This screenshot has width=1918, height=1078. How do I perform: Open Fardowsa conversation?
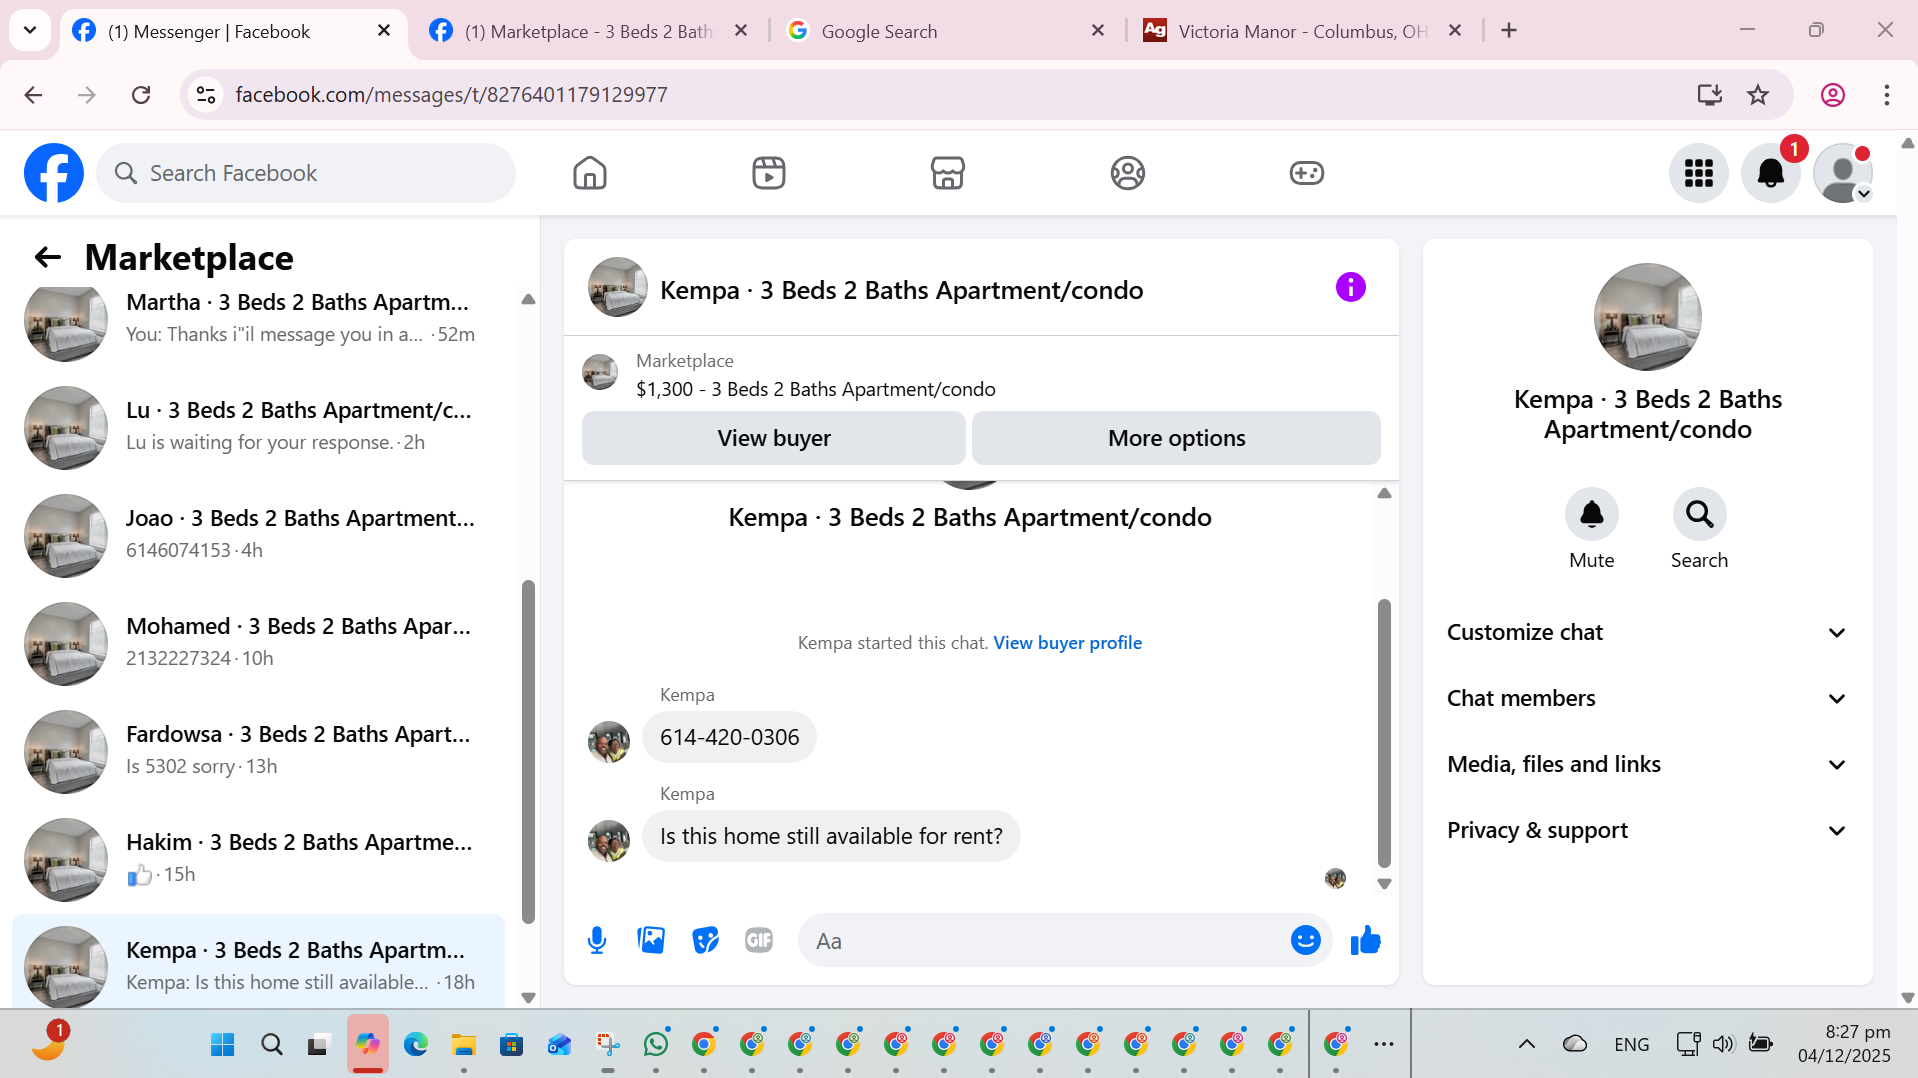tap(258, 751)
